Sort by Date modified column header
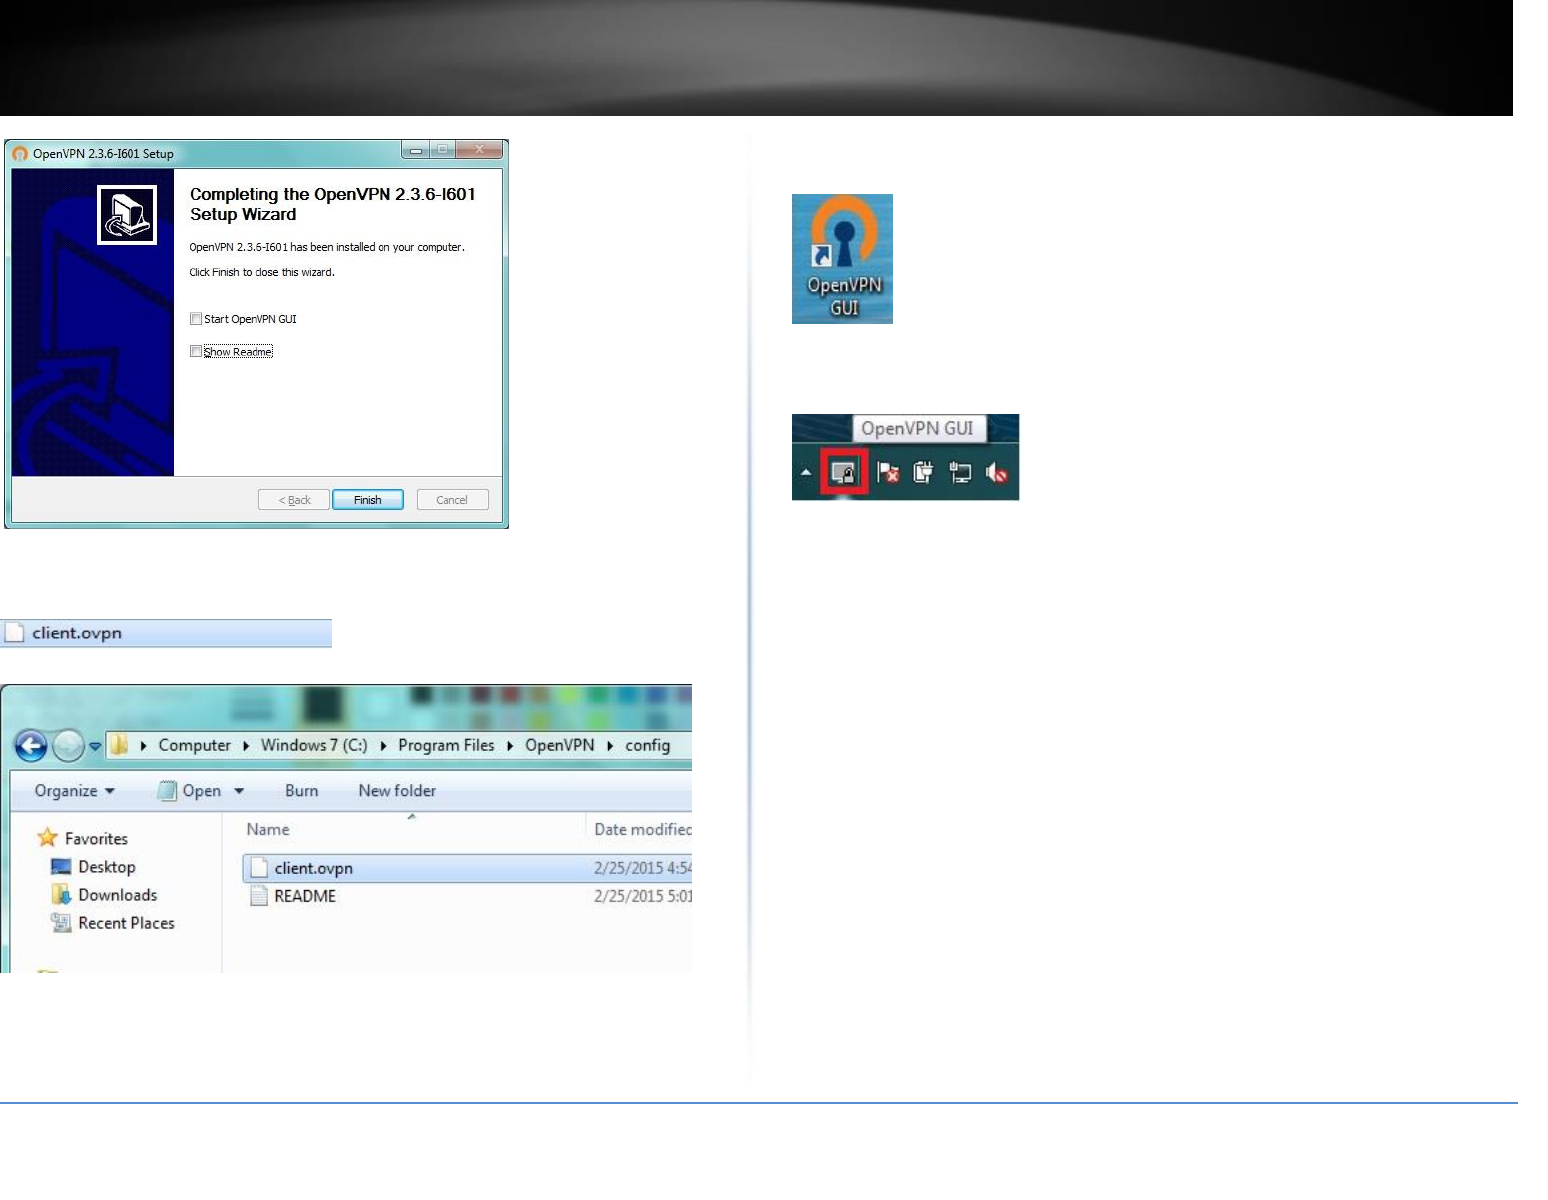This screenshot has width=1548, height=1200. (642, 829)
